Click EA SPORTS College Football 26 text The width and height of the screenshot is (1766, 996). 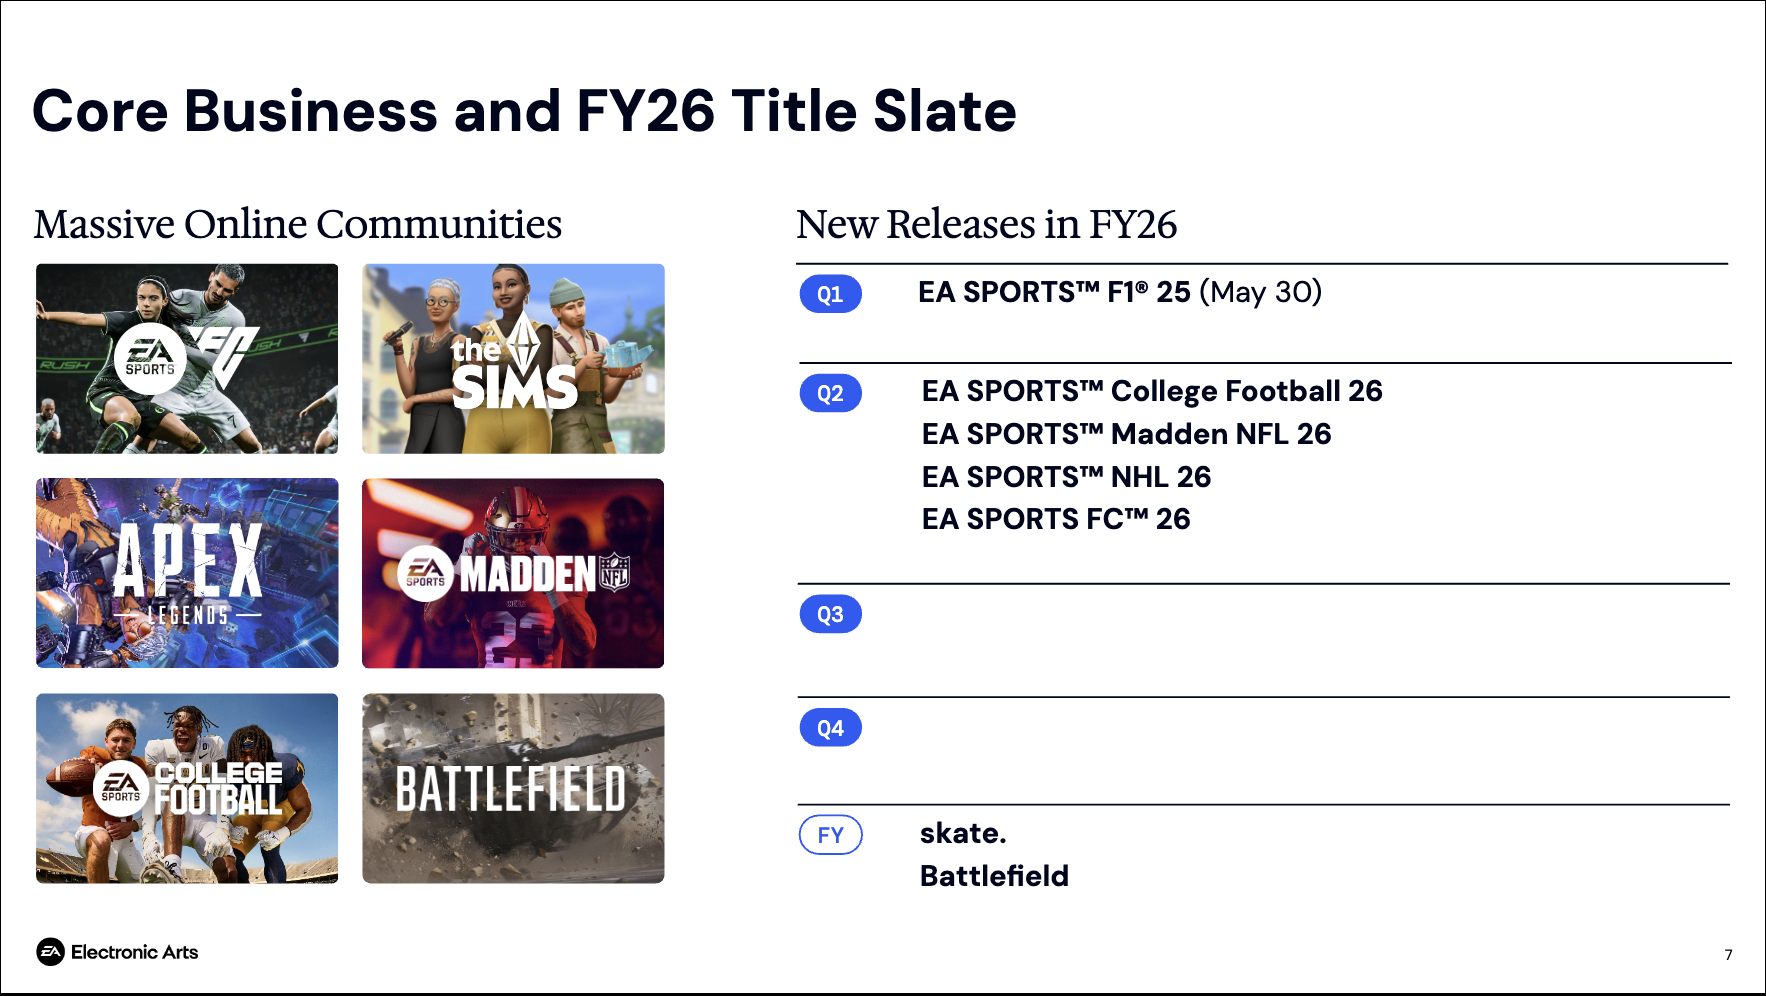click(x=1152, y=391)
